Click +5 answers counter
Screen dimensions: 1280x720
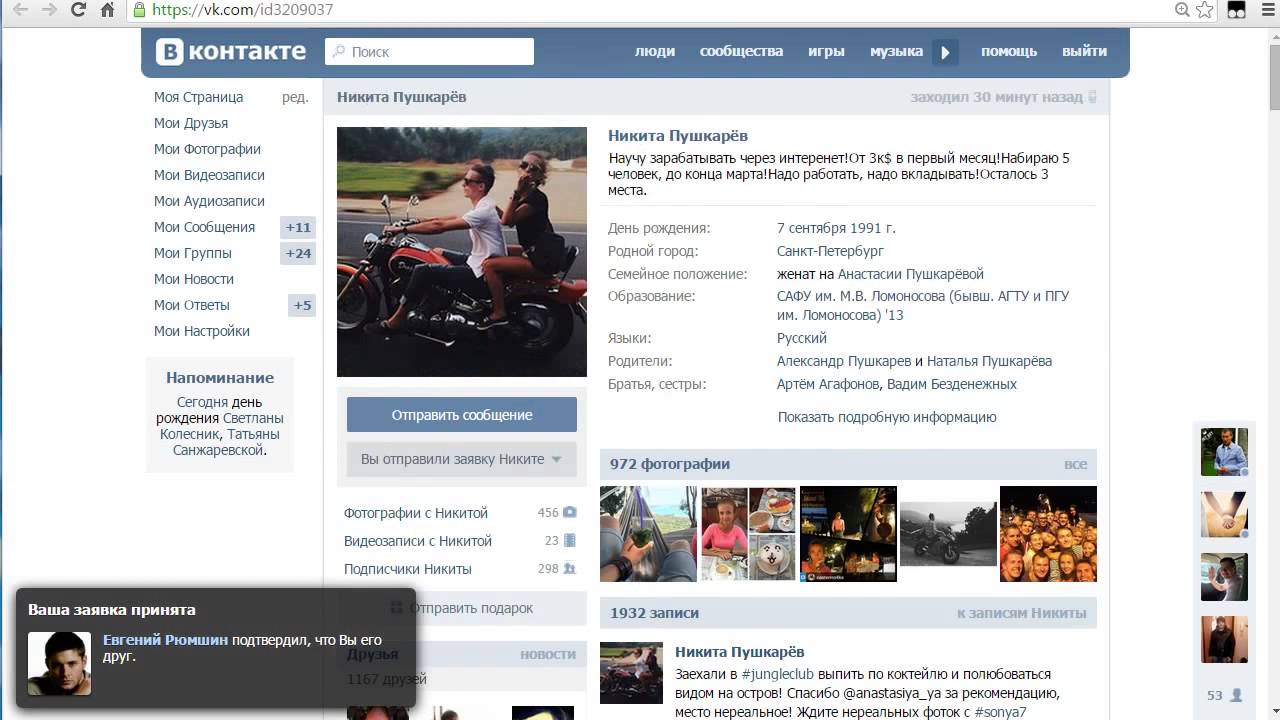[302, 305]
